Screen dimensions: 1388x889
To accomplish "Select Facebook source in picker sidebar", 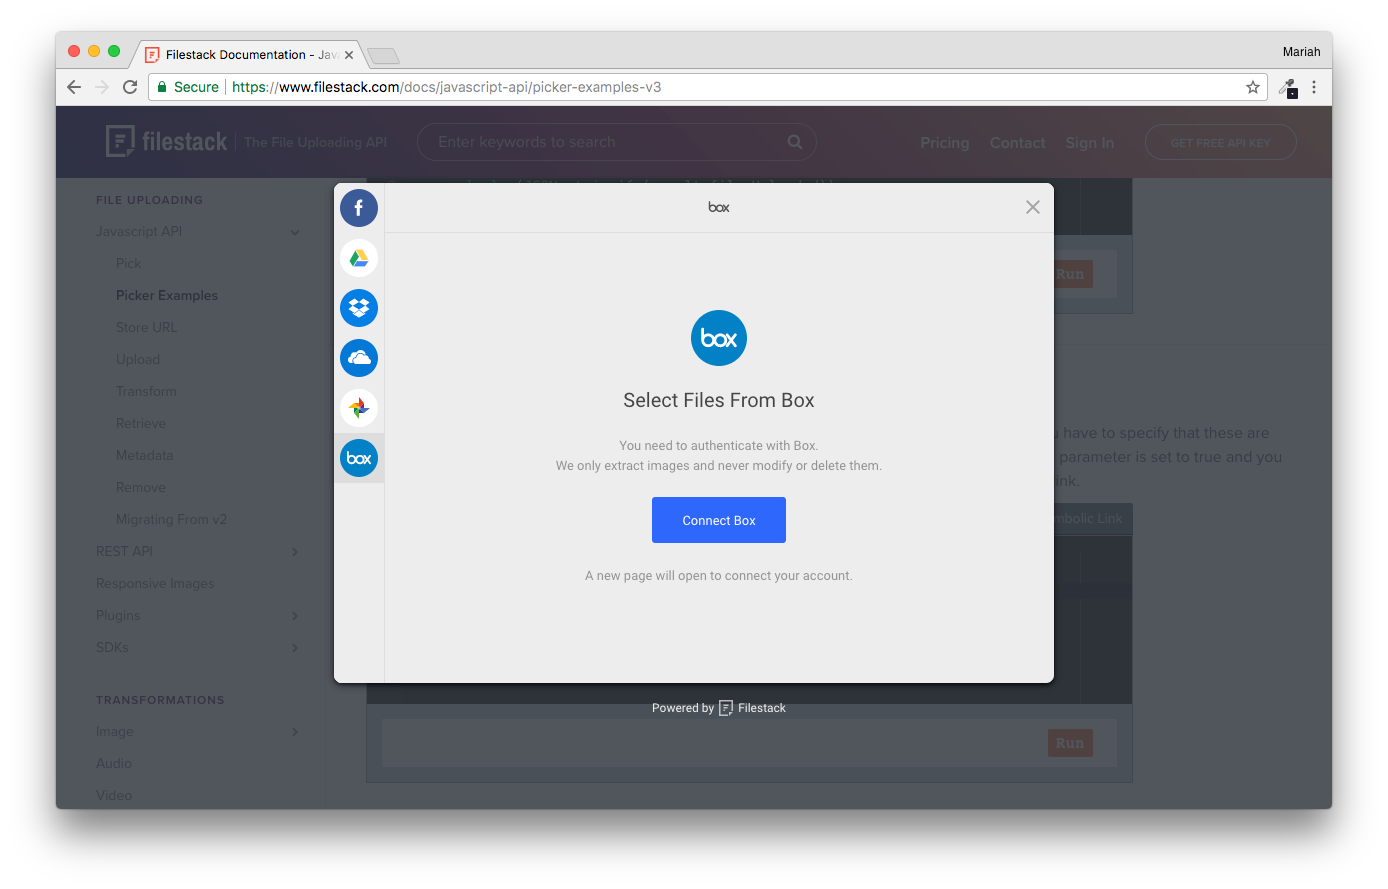I will coord(359,208).
